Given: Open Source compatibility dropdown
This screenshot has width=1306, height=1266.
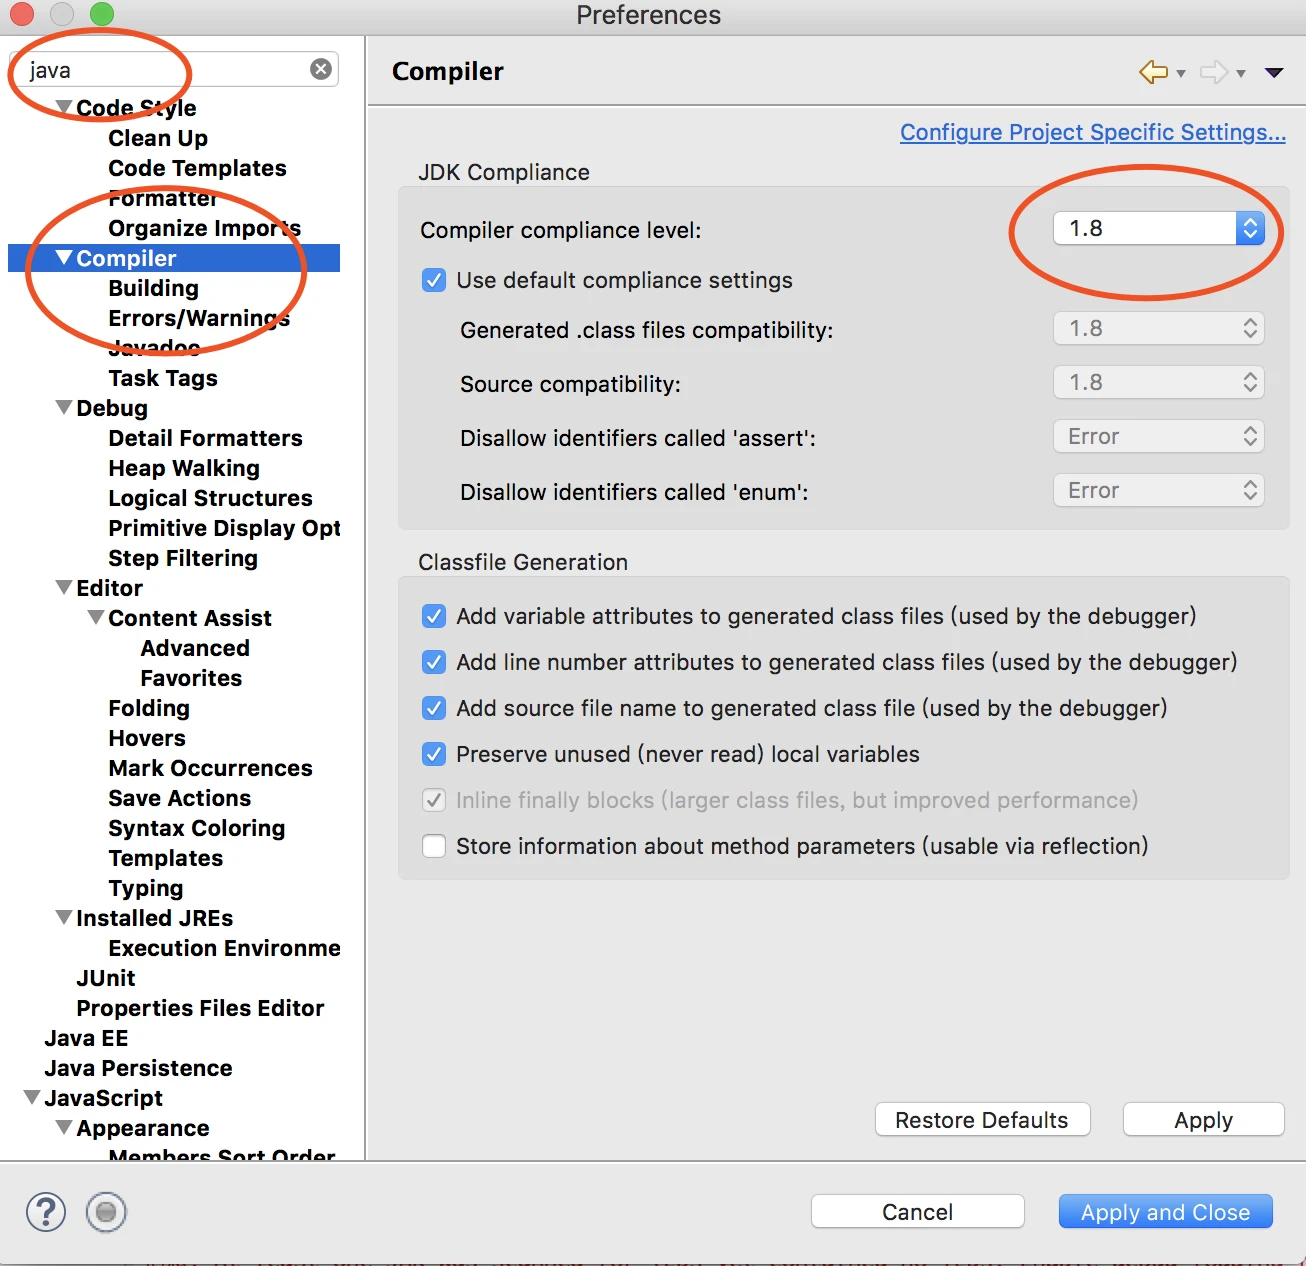Looking at the screenshot, I should (1159, 382).
